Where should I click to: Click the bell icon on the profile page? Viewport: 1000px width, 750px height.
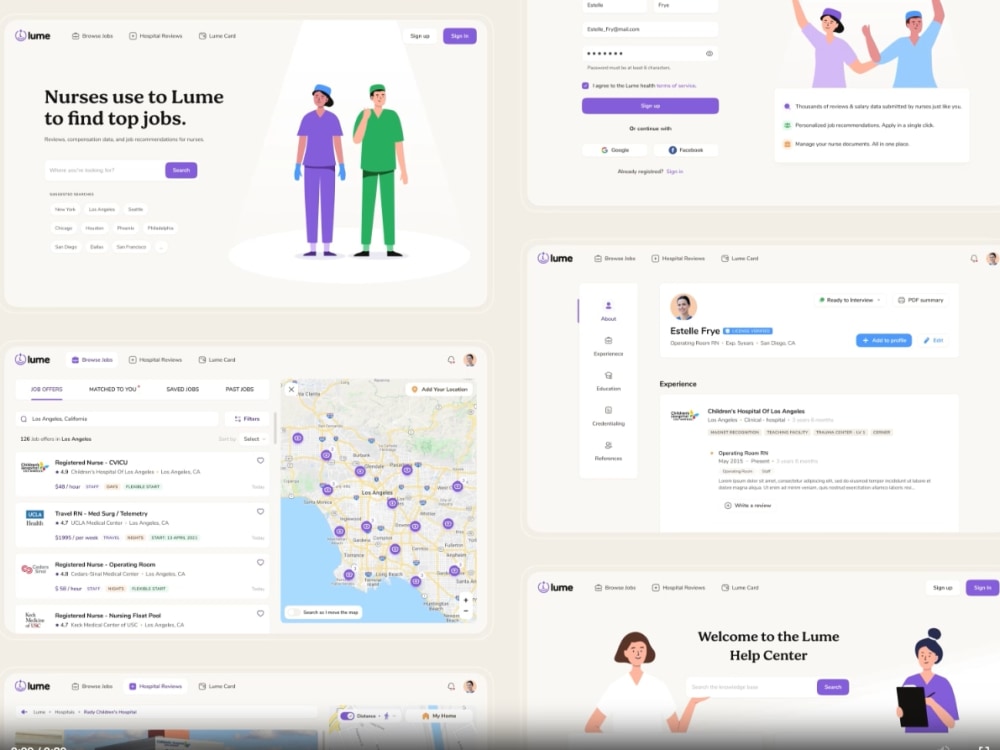[974, 258]
